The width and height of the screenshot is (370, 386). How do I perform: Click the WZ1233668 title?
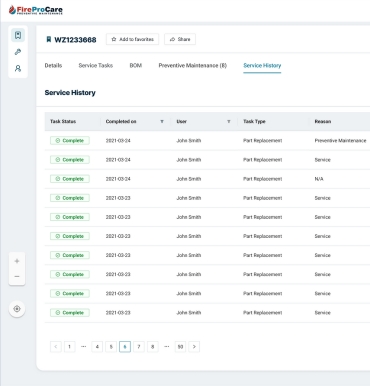75,40
